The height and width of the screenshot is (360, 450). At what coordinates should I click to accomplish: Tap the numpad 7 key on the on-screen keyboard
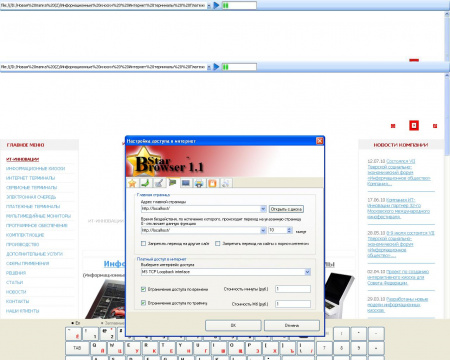(x=325, y=348)
